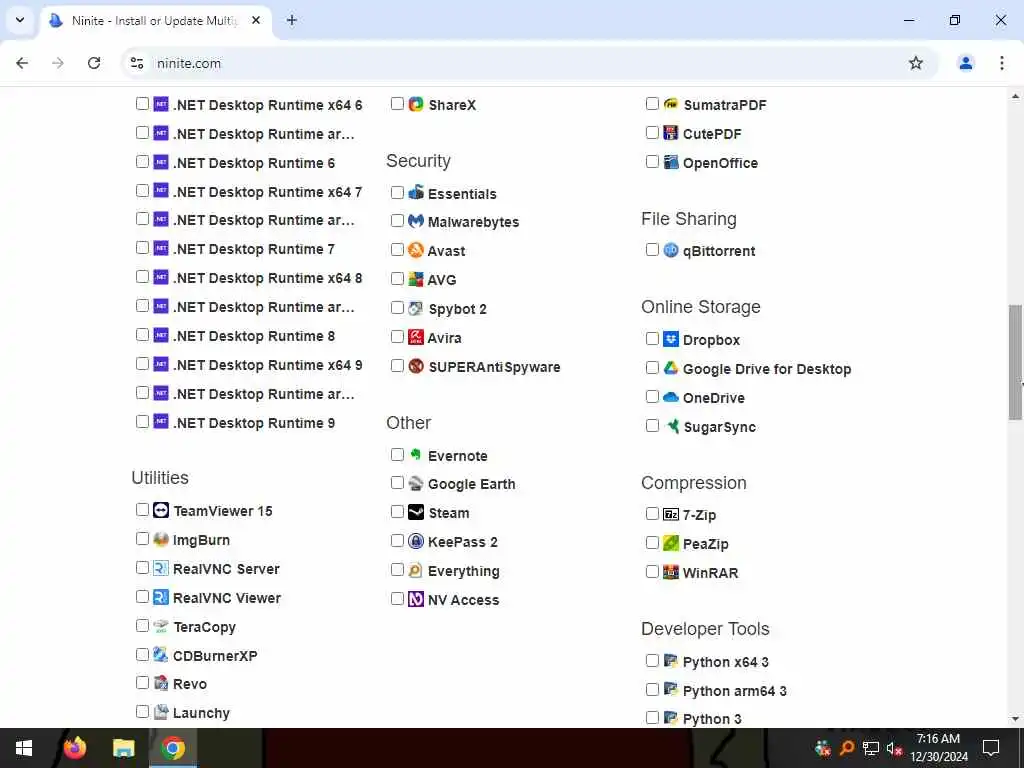Click the ShareX app icon
The width and height of the screenshot is (1024, 768).
(416, 104)
